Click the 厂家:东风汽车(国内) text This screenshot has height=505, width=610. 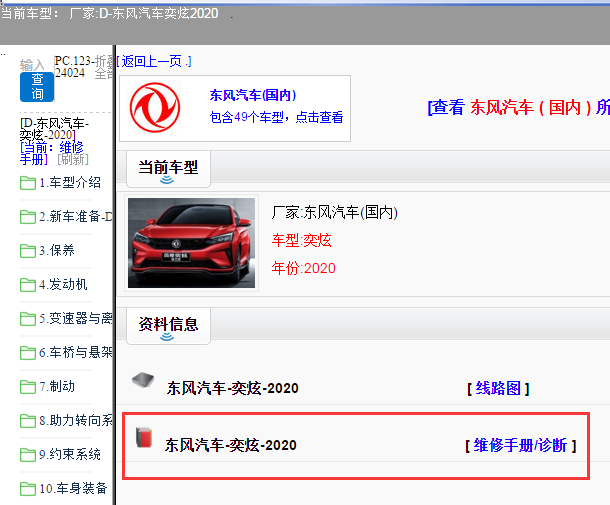tap(335, 212)
